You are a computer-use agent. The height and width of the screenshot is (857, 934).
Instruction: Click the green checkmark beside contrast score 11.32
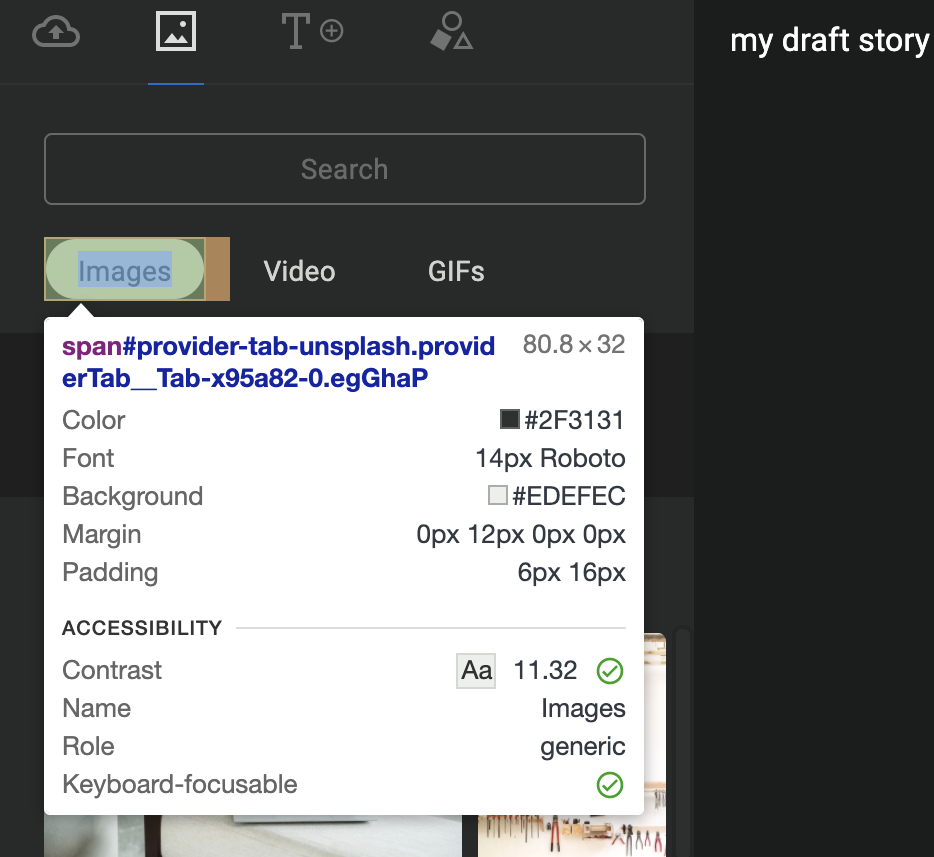pos(610,671)
